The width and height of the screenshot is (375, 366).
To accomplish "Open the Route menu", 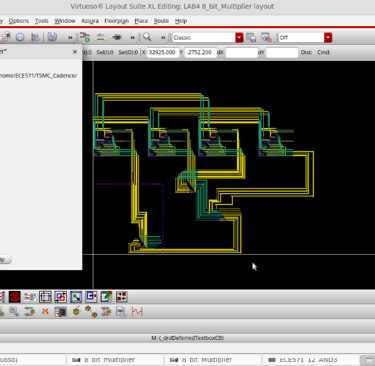I will pyautogui.click(x=161, y=21).
